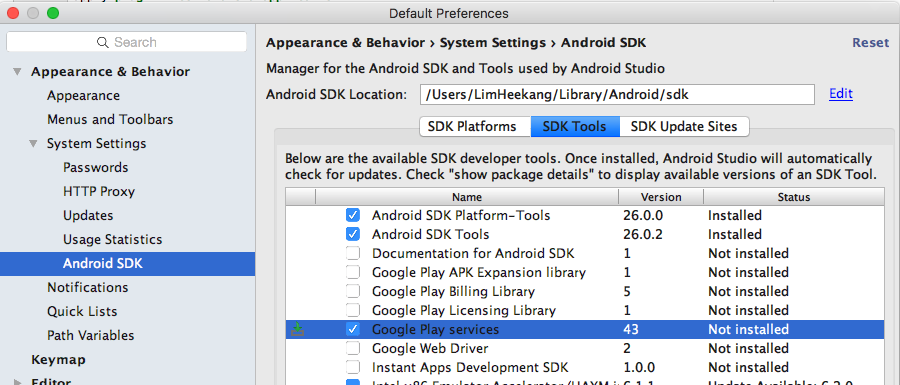
Task: Check Google Play Licensing Library
Action: click(353, 310)
